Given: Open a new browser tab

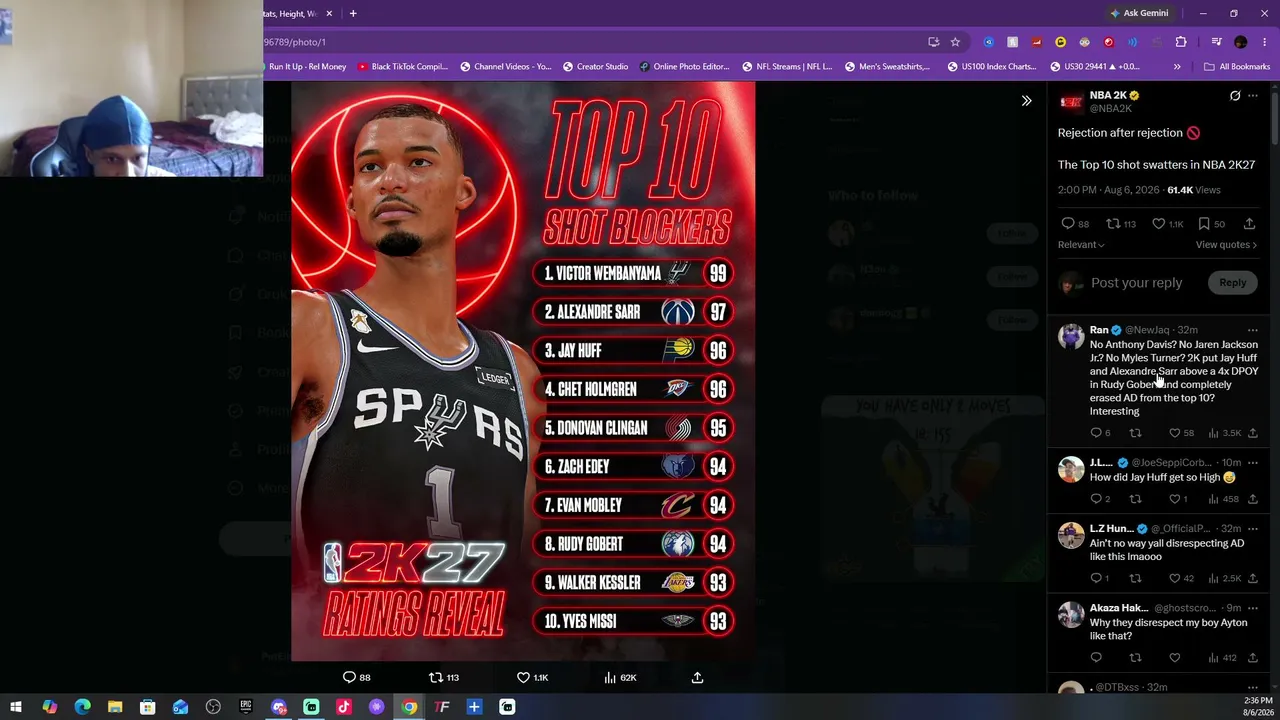Looking at the screenshot, I should click(x=353, y=14).
